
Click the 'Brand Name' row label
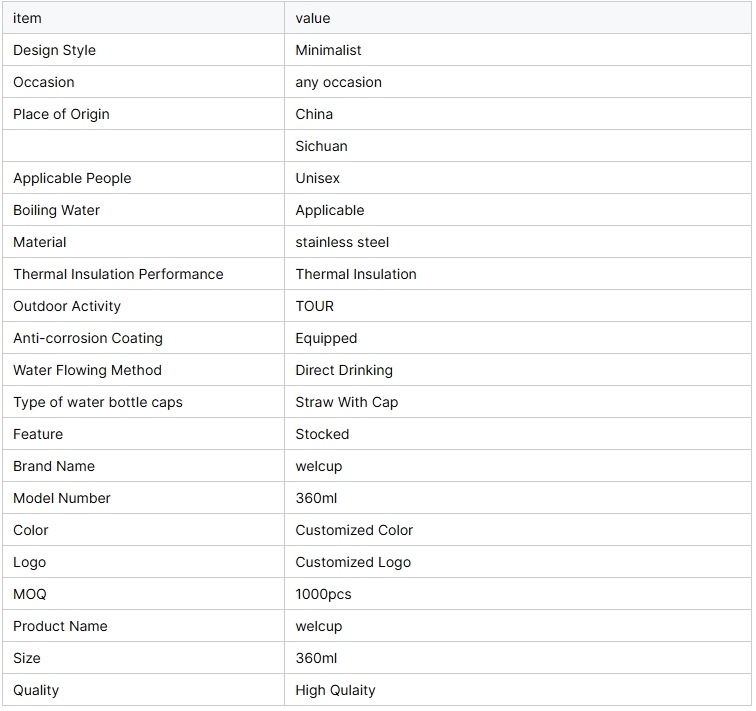[x=54, y=466]
